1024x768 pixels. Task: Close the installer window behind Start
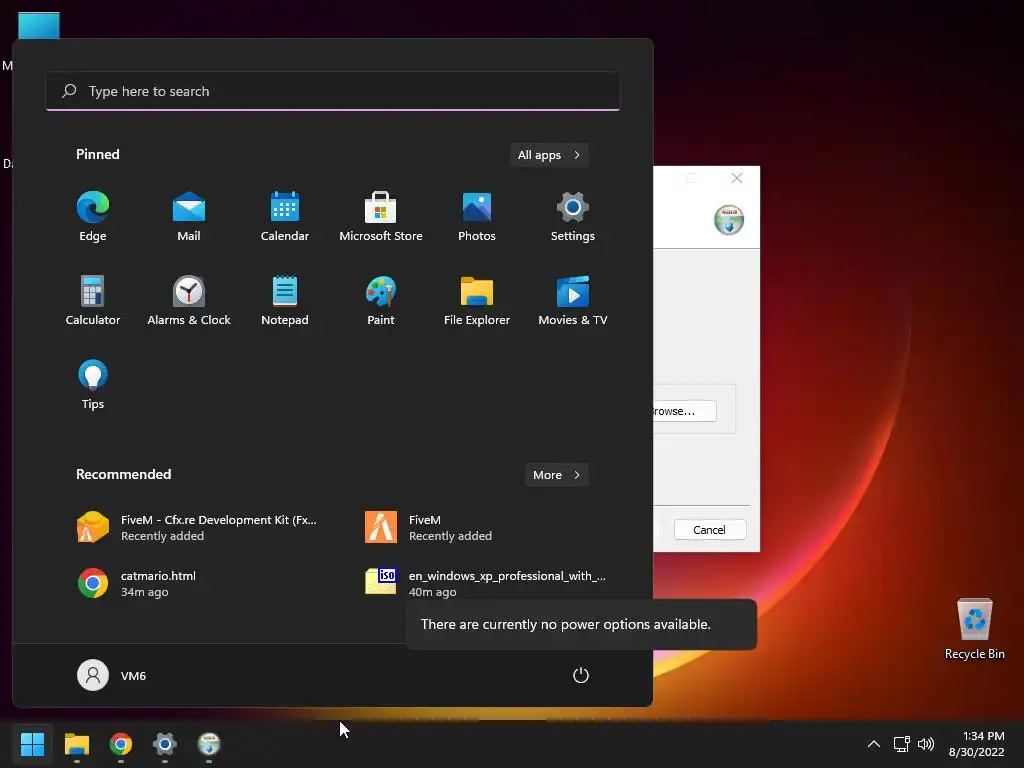[737, 178]
